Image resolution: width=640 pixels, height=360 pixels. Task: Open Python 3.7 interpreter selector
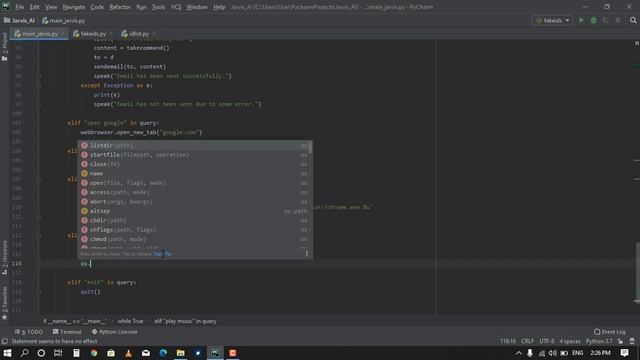pyautogui.click(x=599, y=341)
